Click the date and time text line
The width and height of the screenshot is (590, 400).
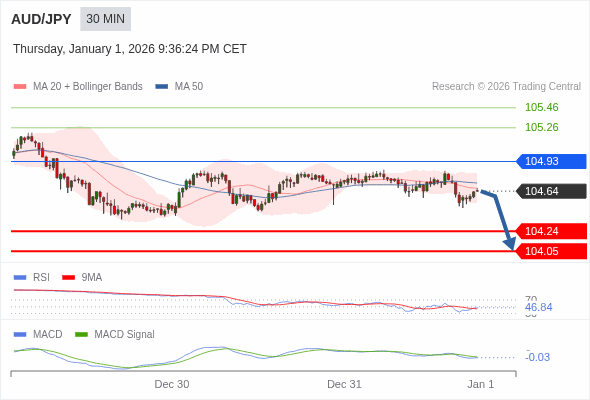pyautogui.click(x=130, y=49)
